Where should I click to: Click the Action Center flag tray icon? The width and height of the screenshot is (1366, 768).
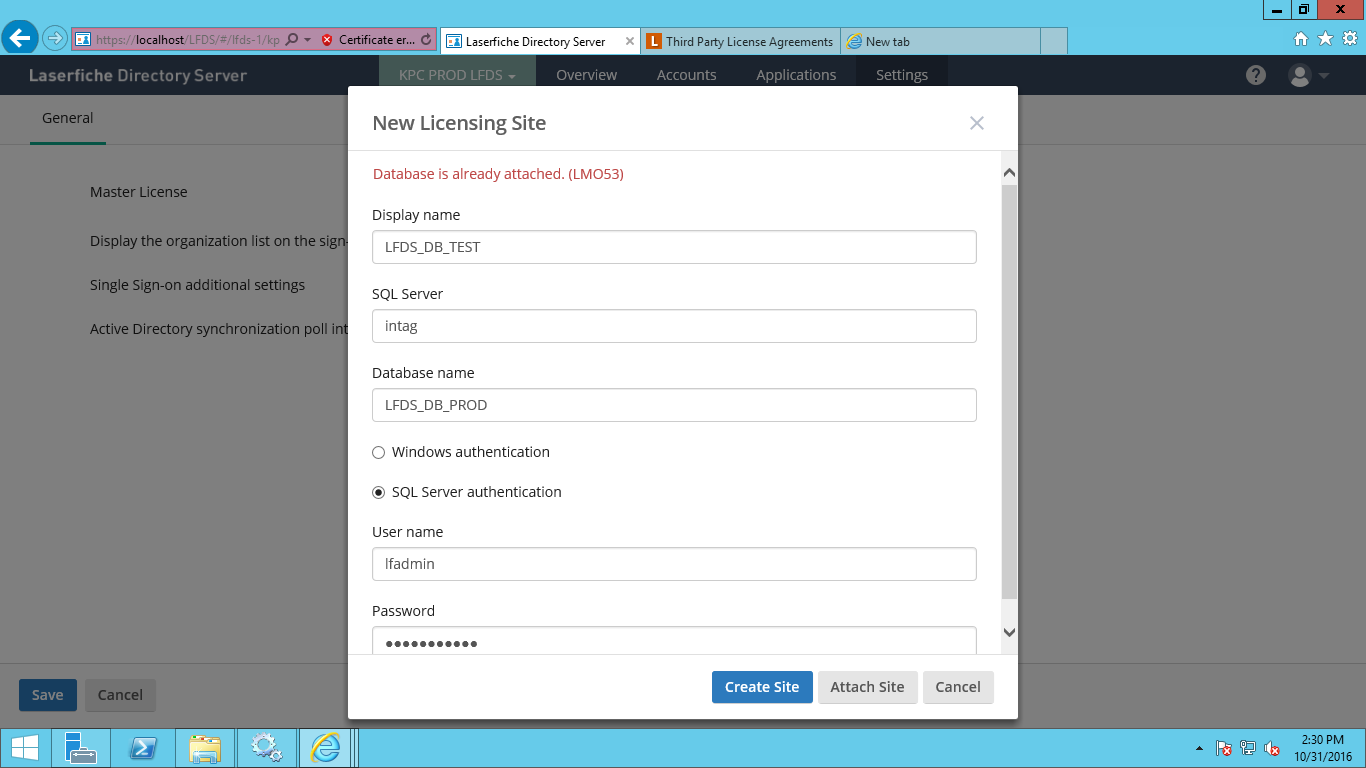tap(1224, 748)
